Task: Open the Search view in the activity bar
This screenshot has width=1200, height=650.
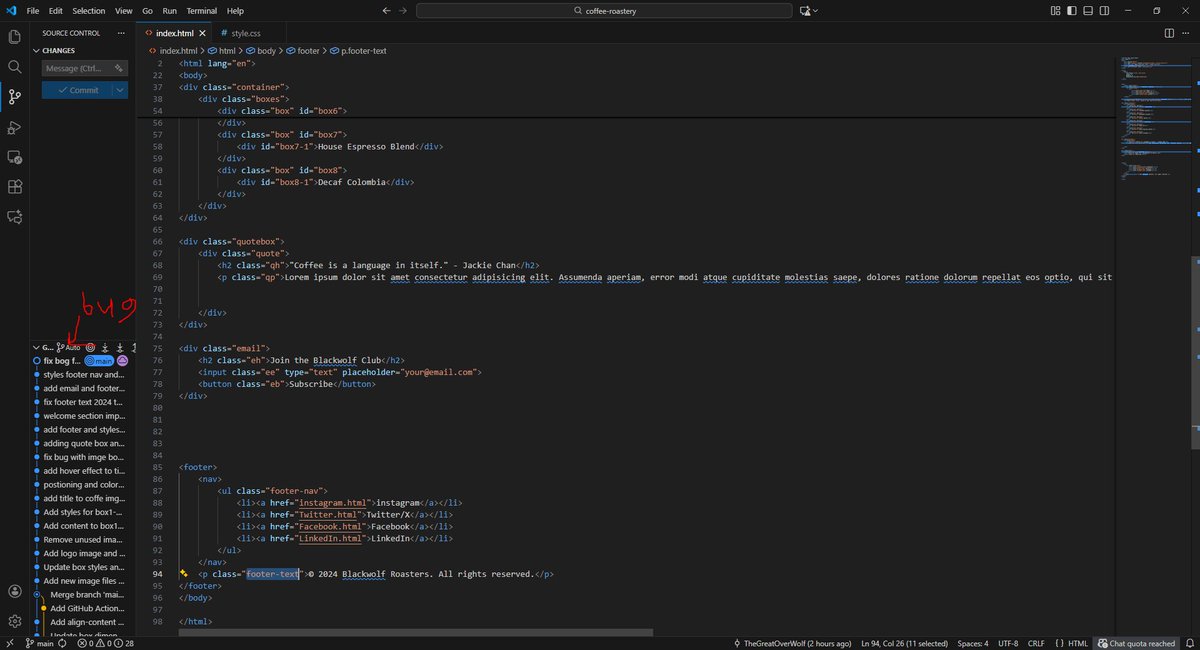Action: 14,66
